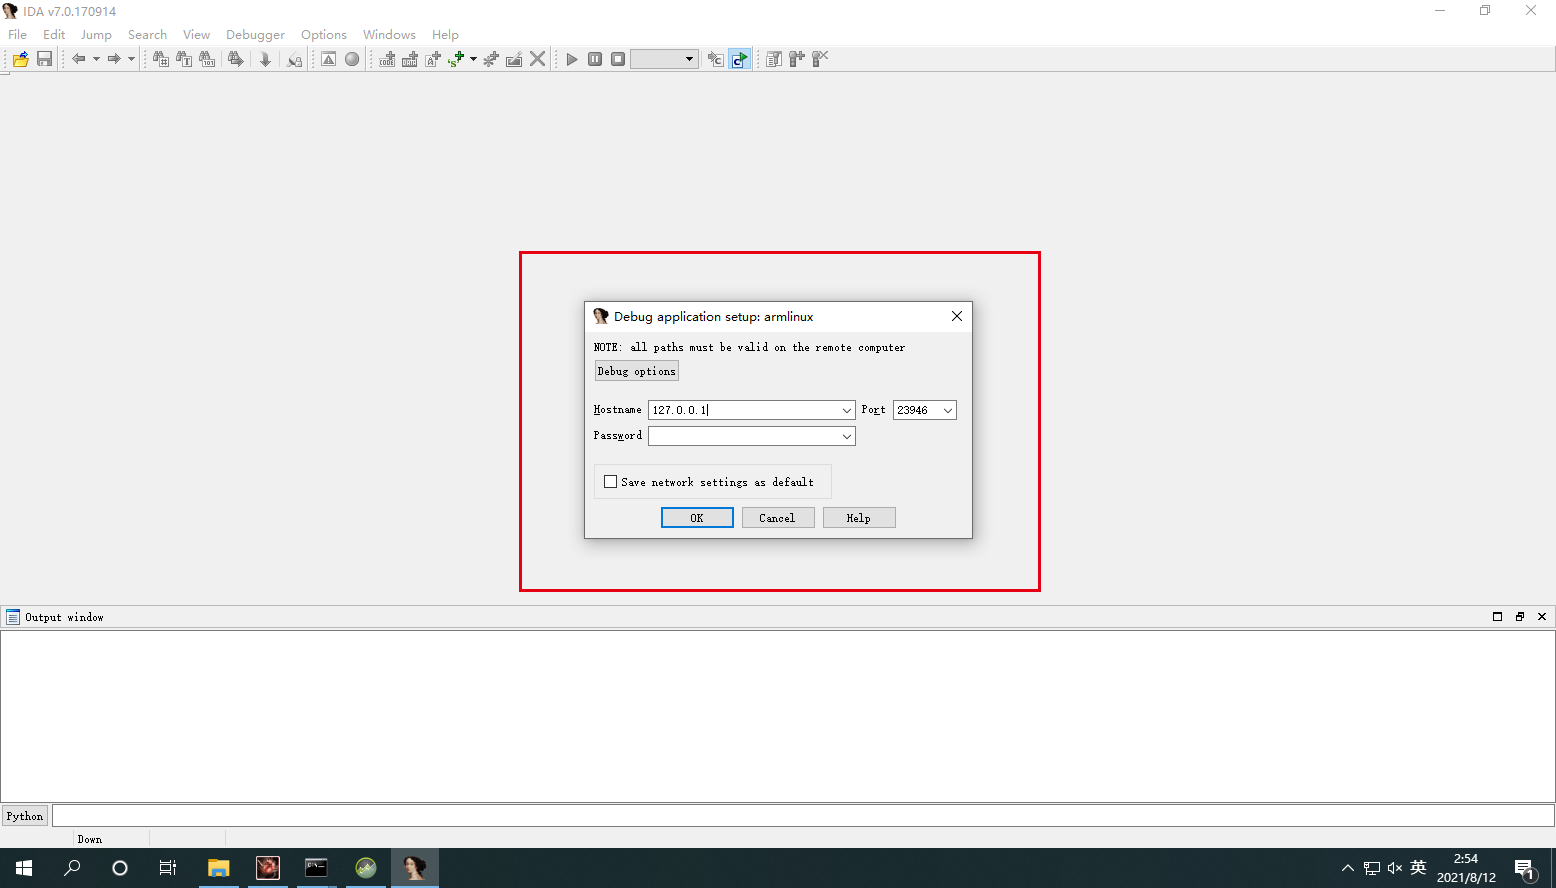Click the down arrow jump icon
This screenshot has height=888, width=1556.
pyautogui.click(x=265, y=59)
